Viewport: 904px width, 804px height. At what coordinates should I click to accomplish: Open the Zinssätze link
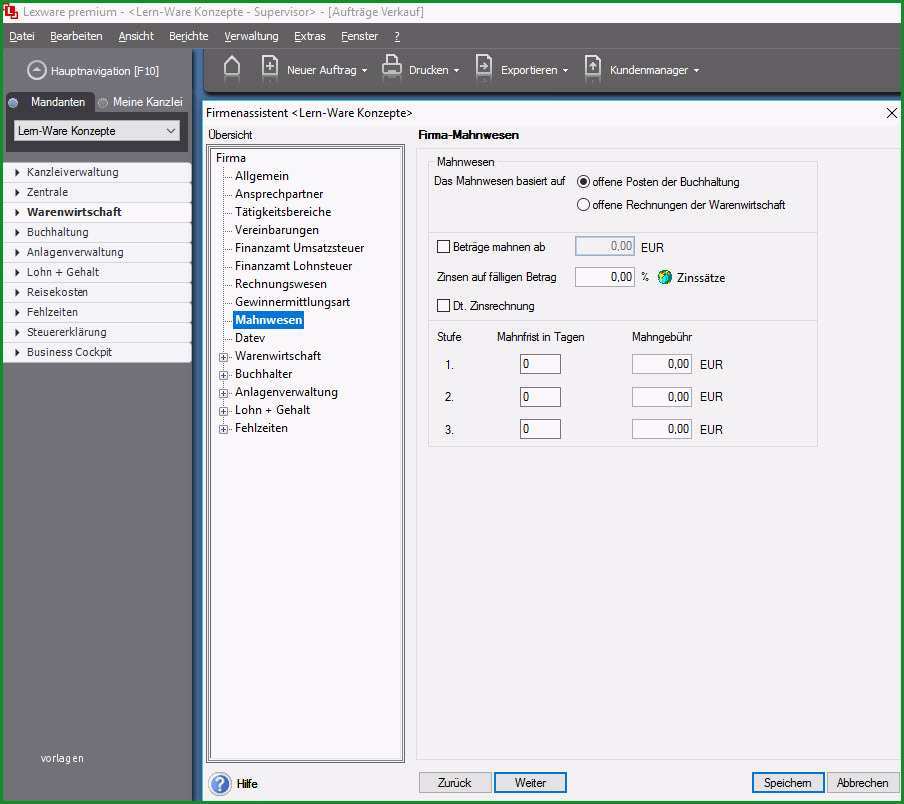700,278
